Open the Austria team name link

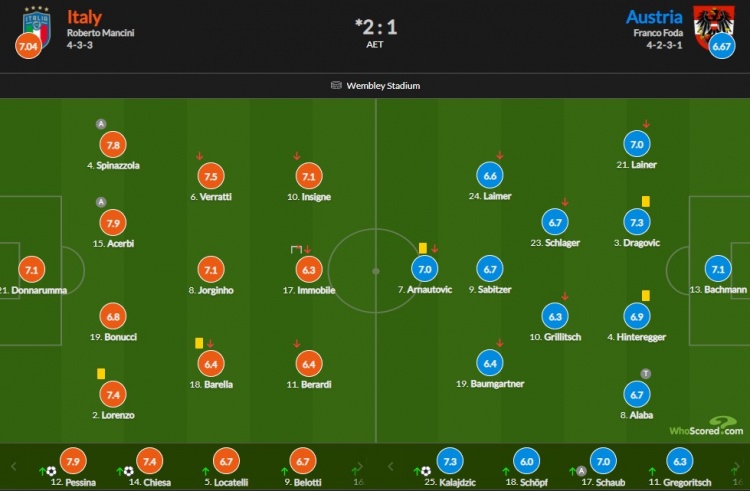[x=654, y=17]
